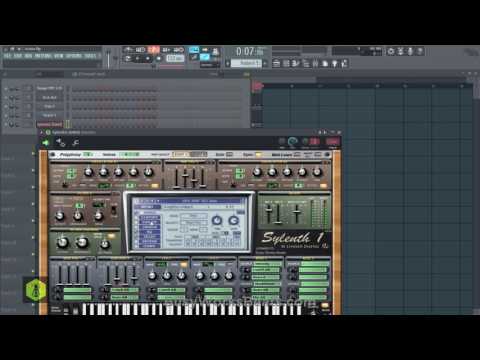The image size is (480, 360).
Task: Open the FILE menu
Action: pos(7,56)
